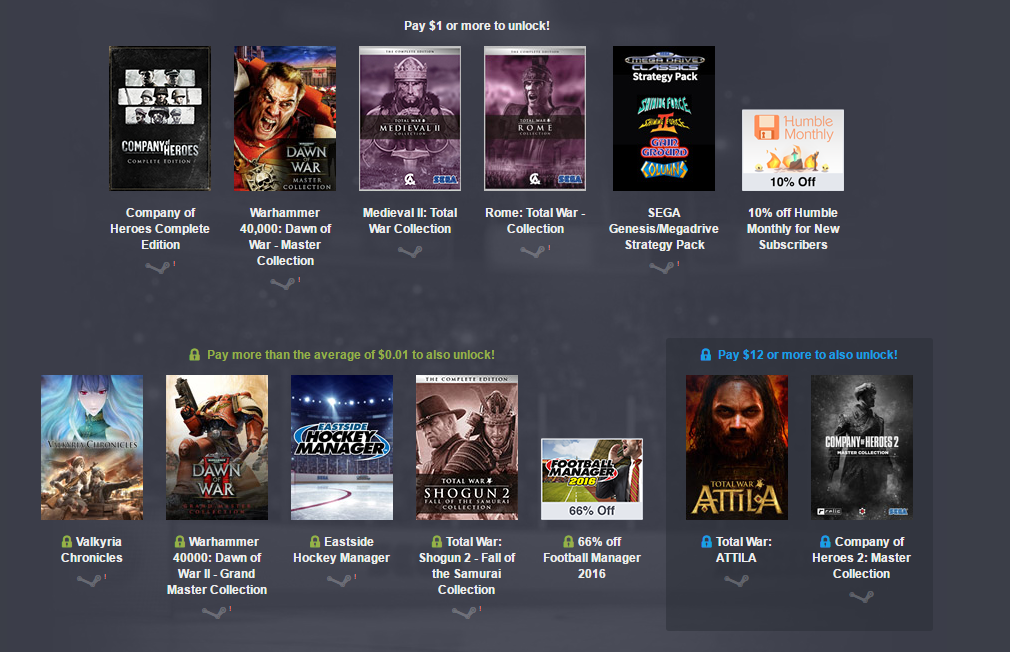
Task: Click Warhammer 40,000: Dawn of War Master Collection title
Action: click(285, 236)
